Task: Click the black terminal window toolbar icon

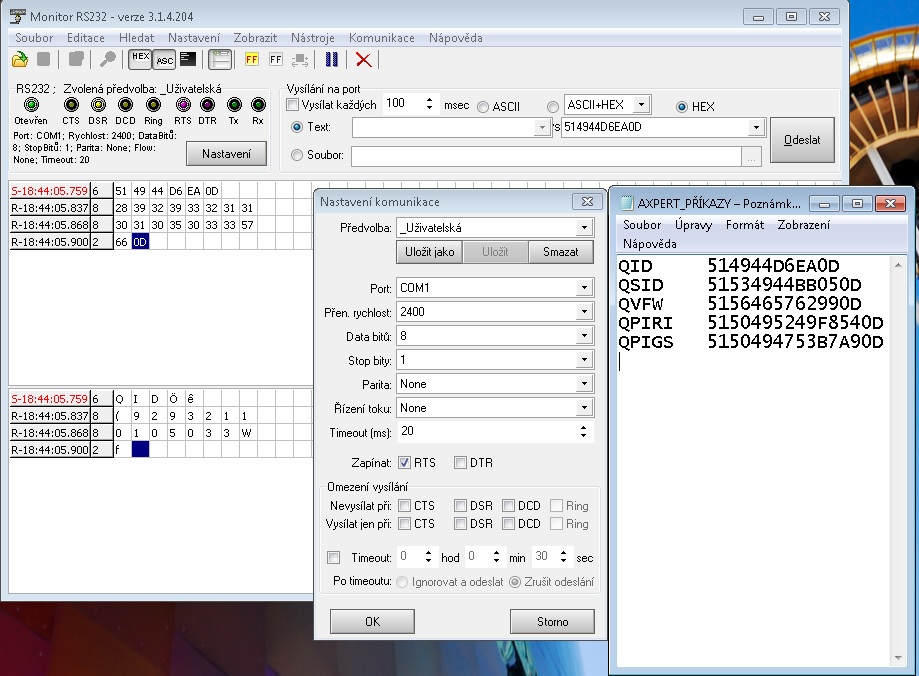Action: (x=188, y=59)
